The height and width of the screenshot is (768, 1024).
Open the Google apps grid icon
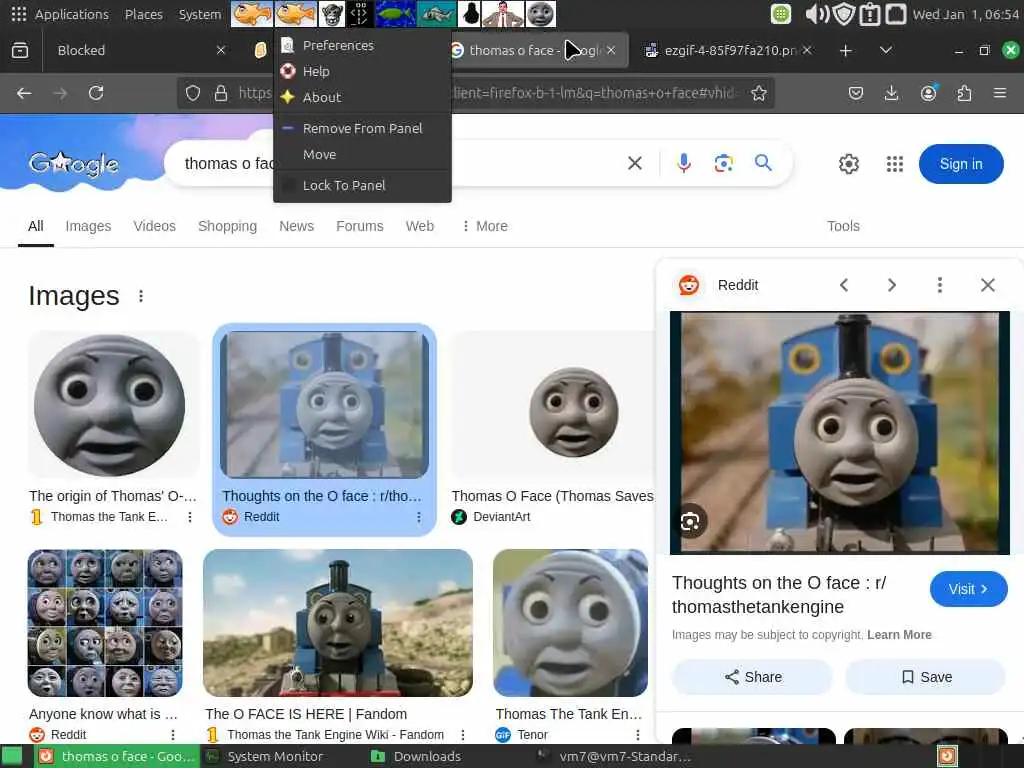895,164
